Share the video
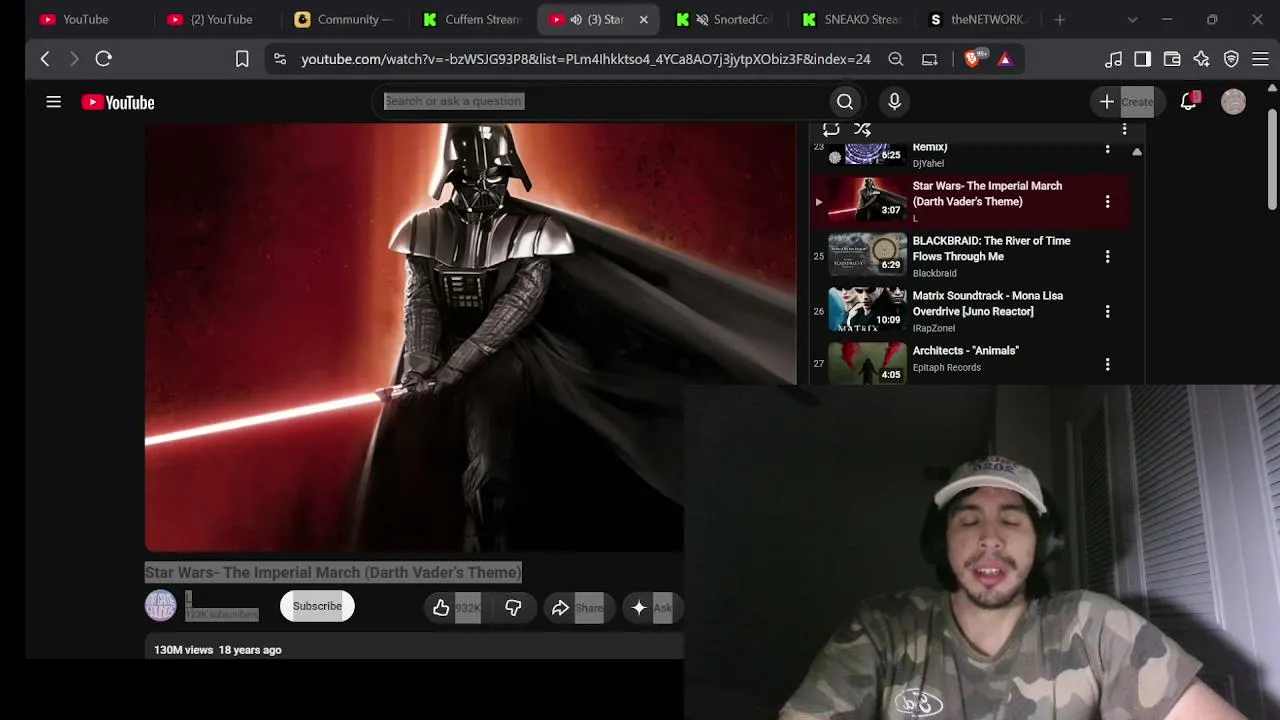The width and height of the screenshot is (1280, 720). (577, 608)
